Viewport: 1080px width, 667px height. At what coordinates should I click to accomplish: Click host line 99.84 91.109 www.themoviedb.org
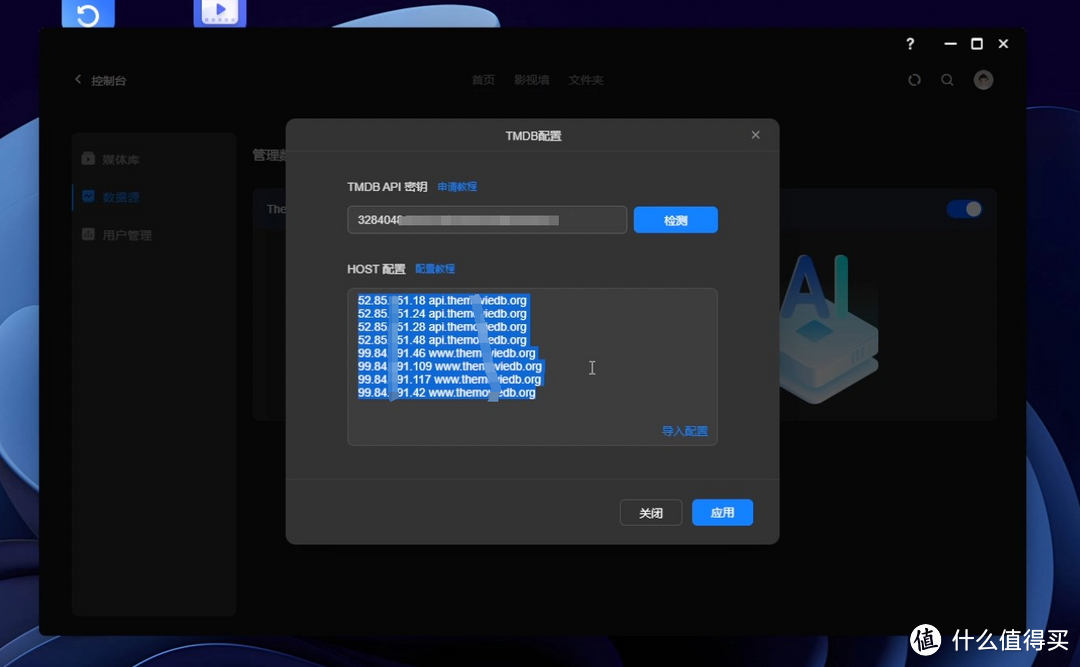[450, 366]
